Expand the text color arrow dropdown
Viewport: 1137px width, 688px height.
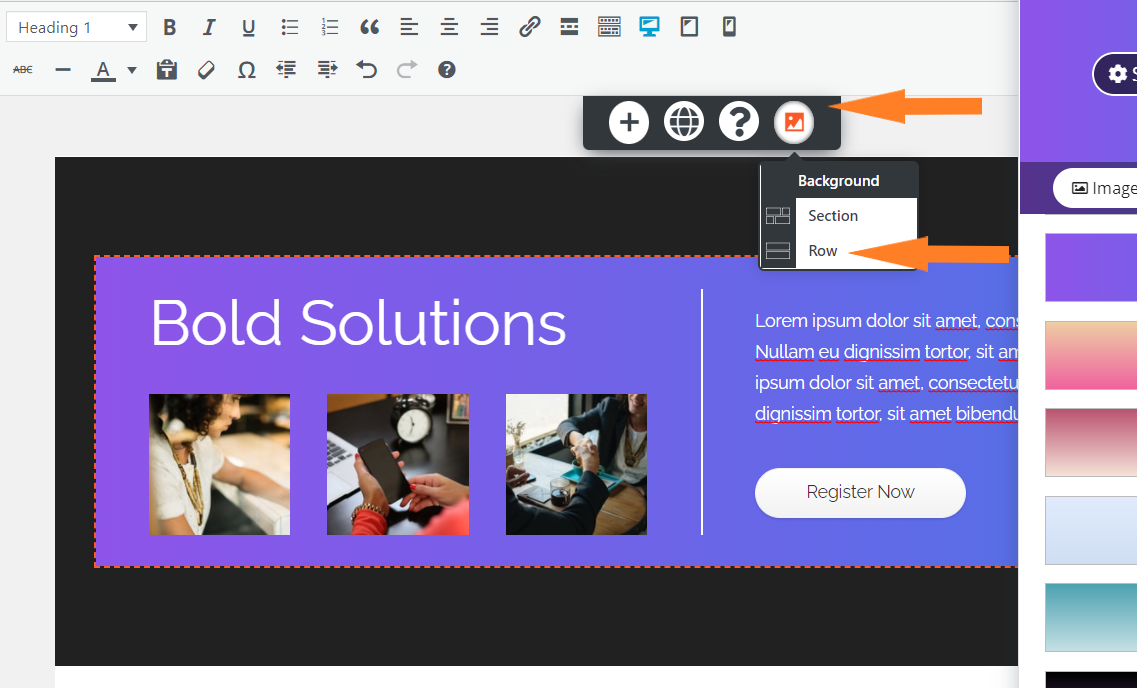point(132,71)
